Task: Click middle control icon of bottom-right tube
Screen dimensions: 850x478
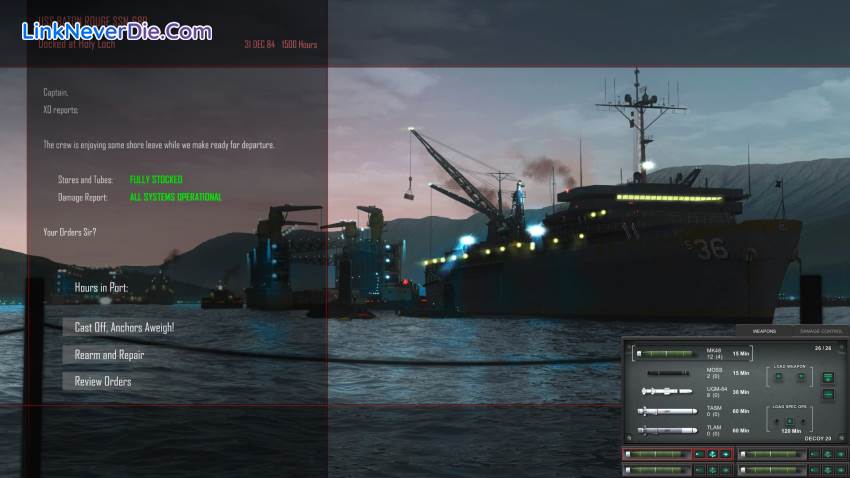Action: coord(827,469)
